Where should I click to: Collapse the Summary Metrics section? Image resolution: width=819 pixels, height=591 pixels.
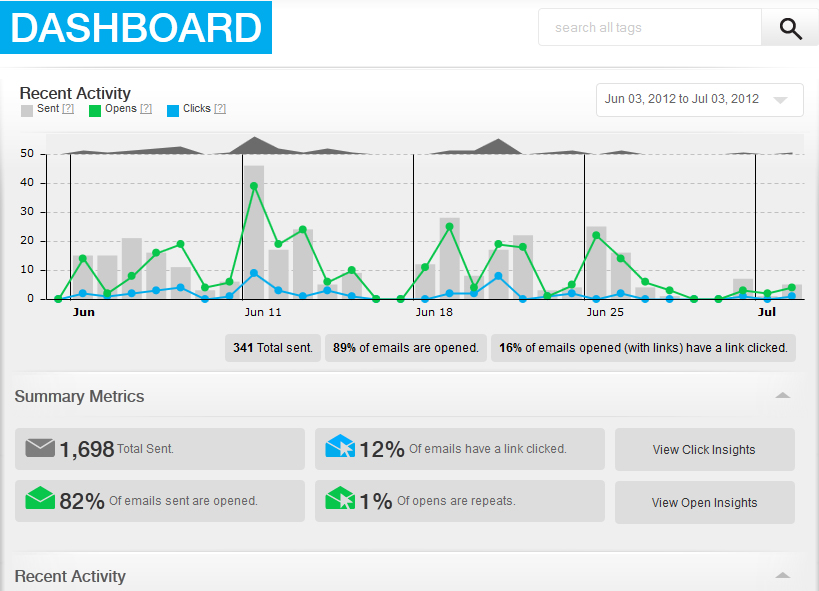[x=782, y=396]
